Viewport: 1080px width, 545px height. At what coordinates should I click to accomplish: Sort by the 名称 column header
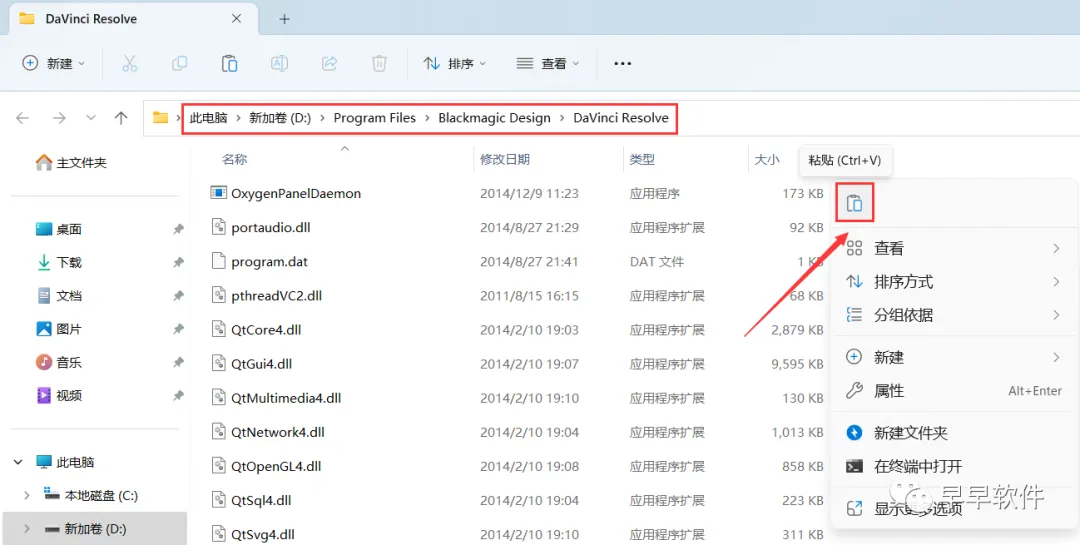(235, 159)
